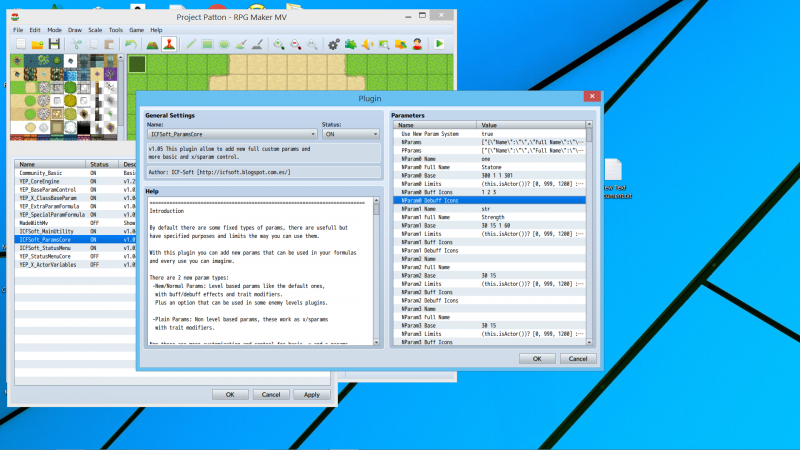Select the ICFSoft_MainUtility plugin row
Viewport: 800px width, 450px height.
(x=76, y=231)
